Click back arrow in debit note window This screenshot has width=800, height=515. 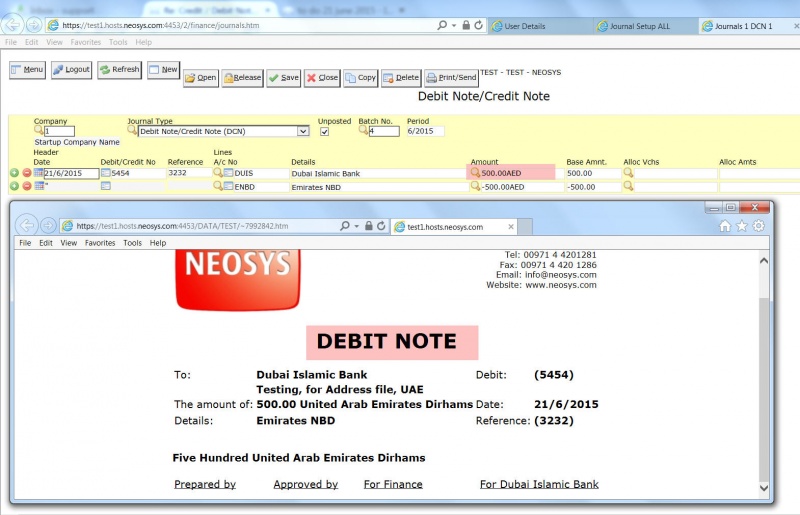point(27,225)
